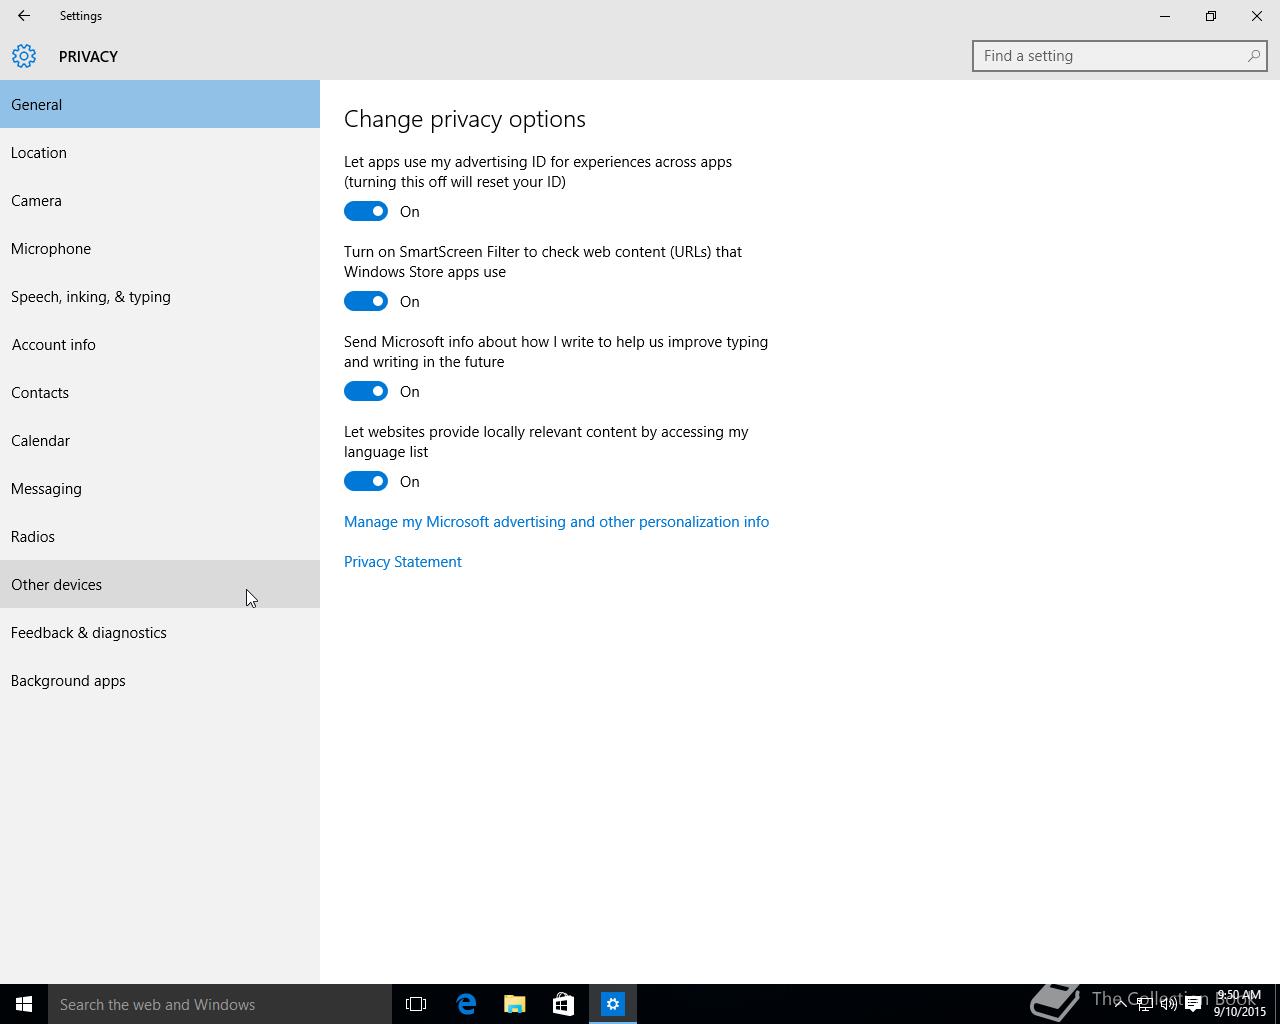Toggle the SmartScreen Filter switch
This screenshot has width=1280, height=1024.
pyautogui.click(x=366, y=301)
